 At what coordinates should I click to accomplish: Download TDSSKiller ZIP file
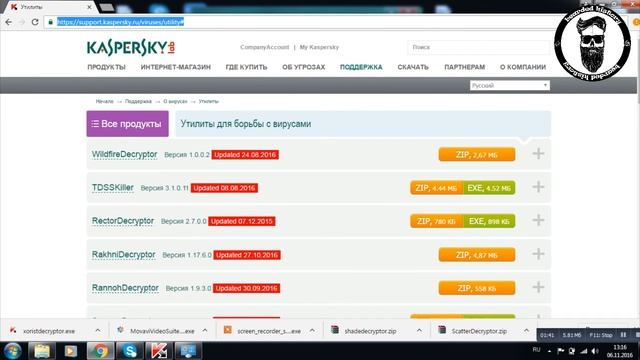point(436,188)
